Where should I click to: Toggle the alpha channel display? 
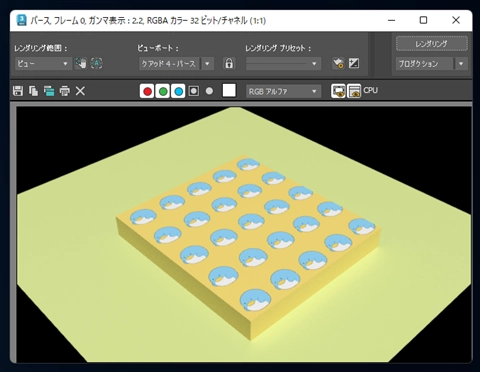(x=194, y=91)
